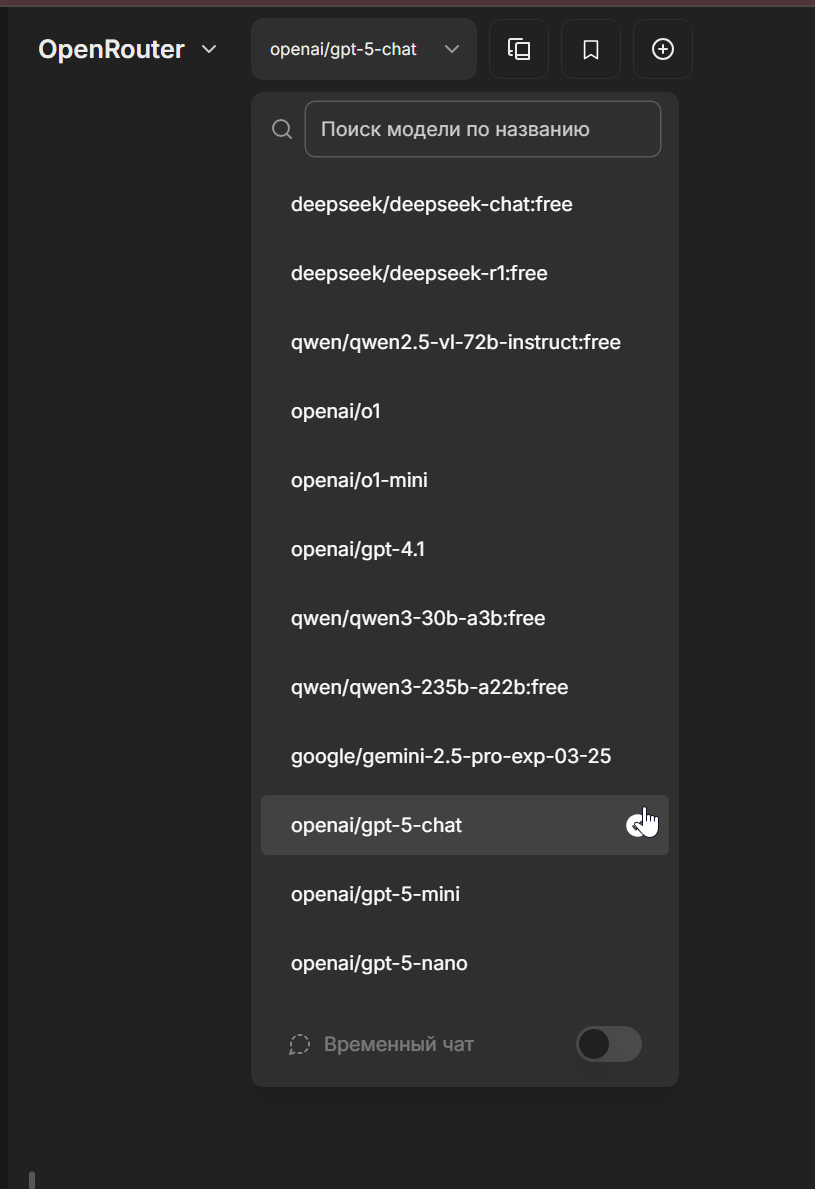Viewport: 815px width, 1189px height.
Task: Select the openai/gpt-5-nano model
Action: coord(465,963)
